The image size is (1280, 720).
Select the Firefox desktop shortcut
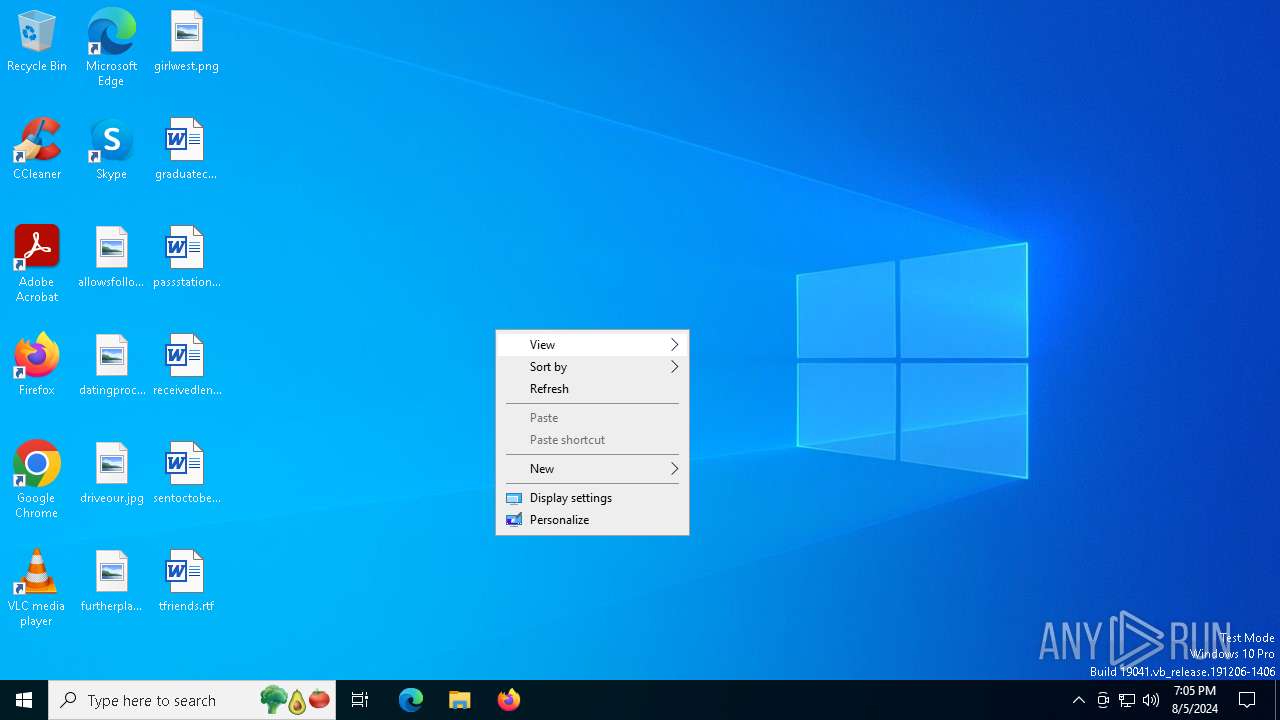(x=37, y=366)
